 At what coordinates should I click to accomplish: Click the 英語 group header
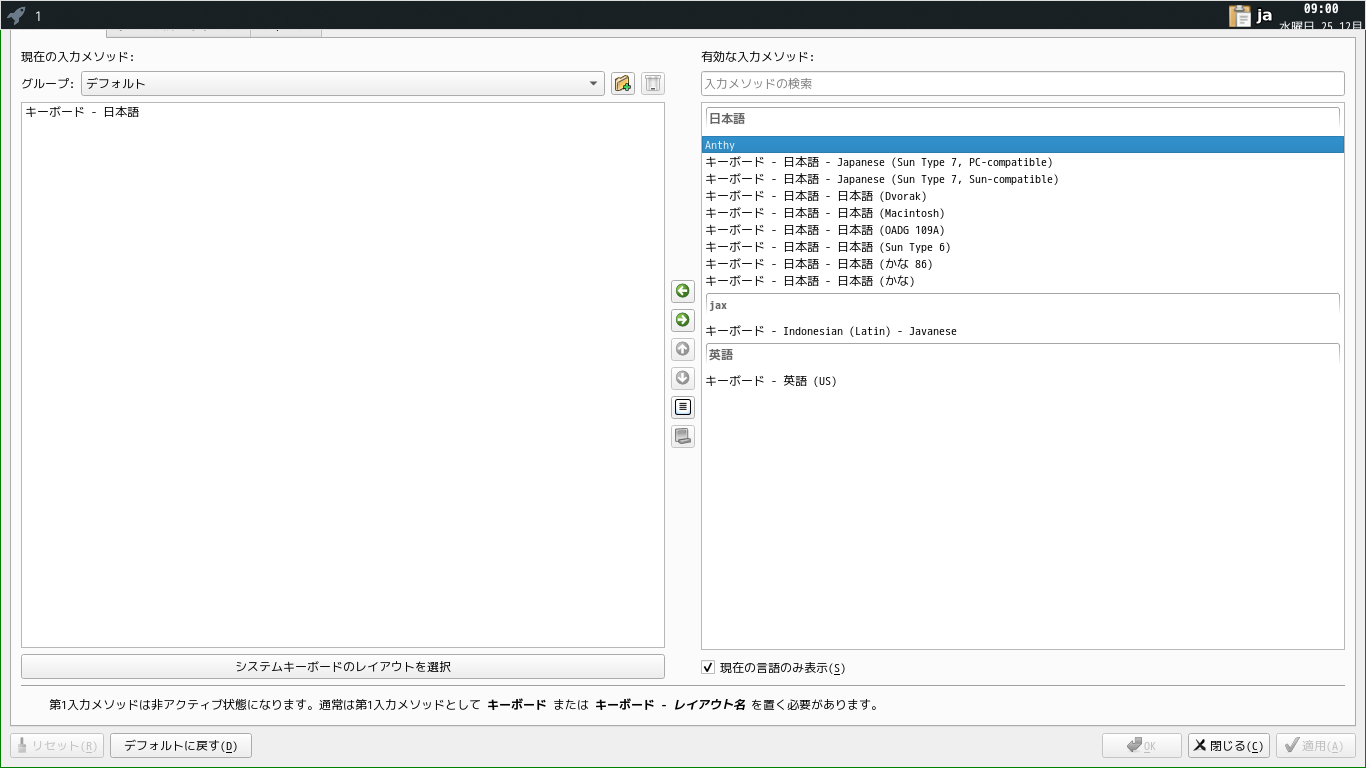1022,355
